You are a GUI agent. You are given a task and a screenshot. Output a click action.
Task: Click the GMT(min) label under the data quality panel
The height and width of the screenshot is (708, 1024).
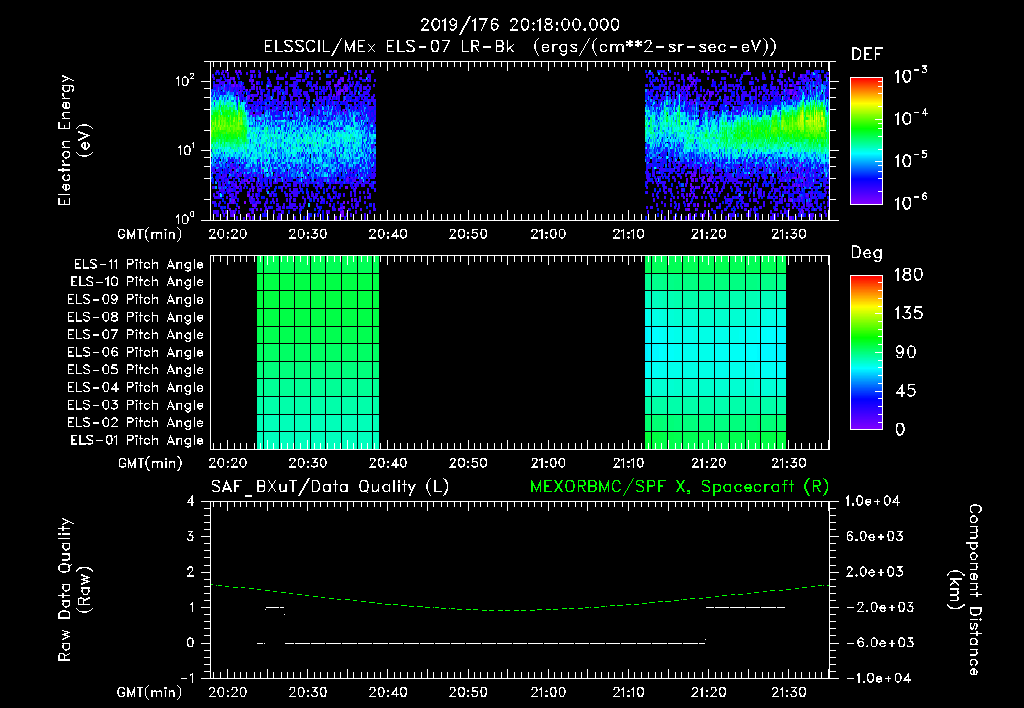(150, 693)
